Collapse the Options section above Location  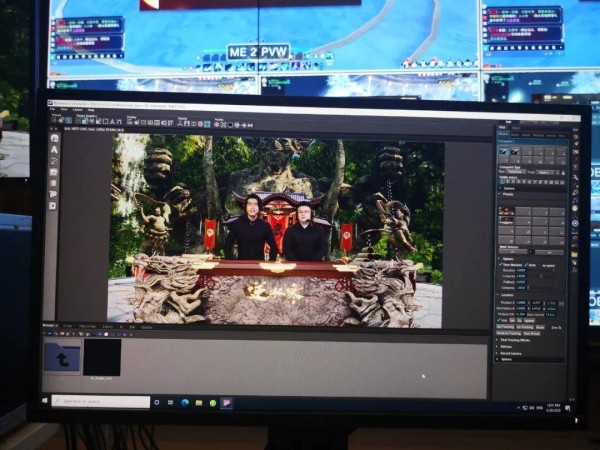coord(499,259)
